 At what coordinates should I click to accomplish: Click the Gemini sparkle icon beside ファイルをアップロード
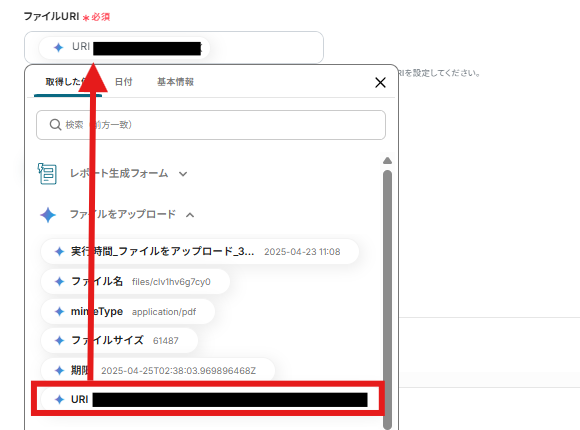(x=48, y=215)
